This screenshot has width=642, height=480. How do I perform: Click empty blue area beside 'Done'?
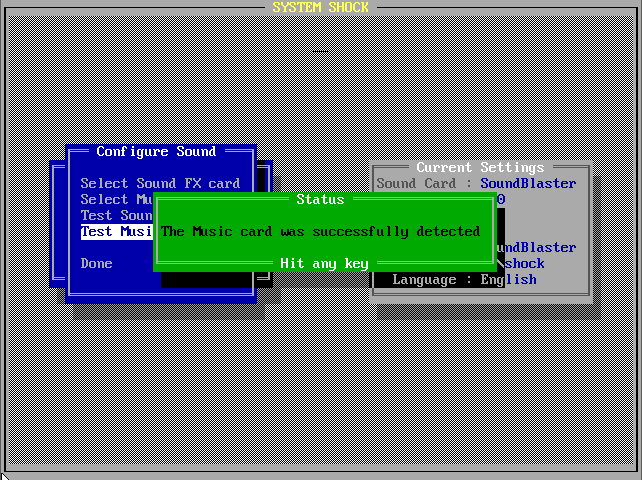(135, 264)
